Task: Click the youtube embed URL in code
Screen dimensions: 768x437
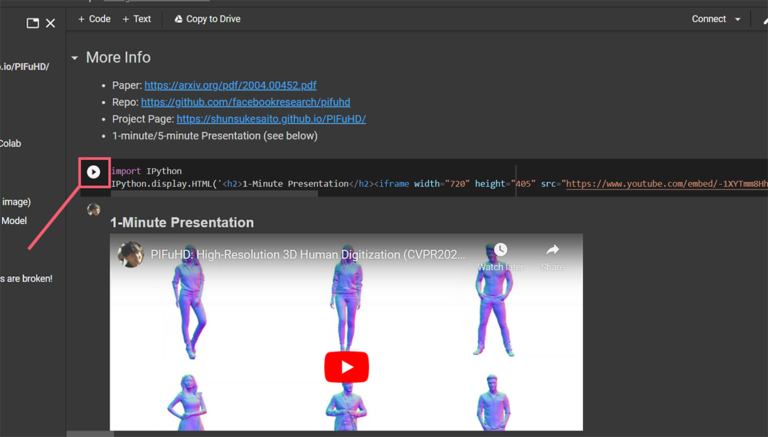Action: point(667,184)
